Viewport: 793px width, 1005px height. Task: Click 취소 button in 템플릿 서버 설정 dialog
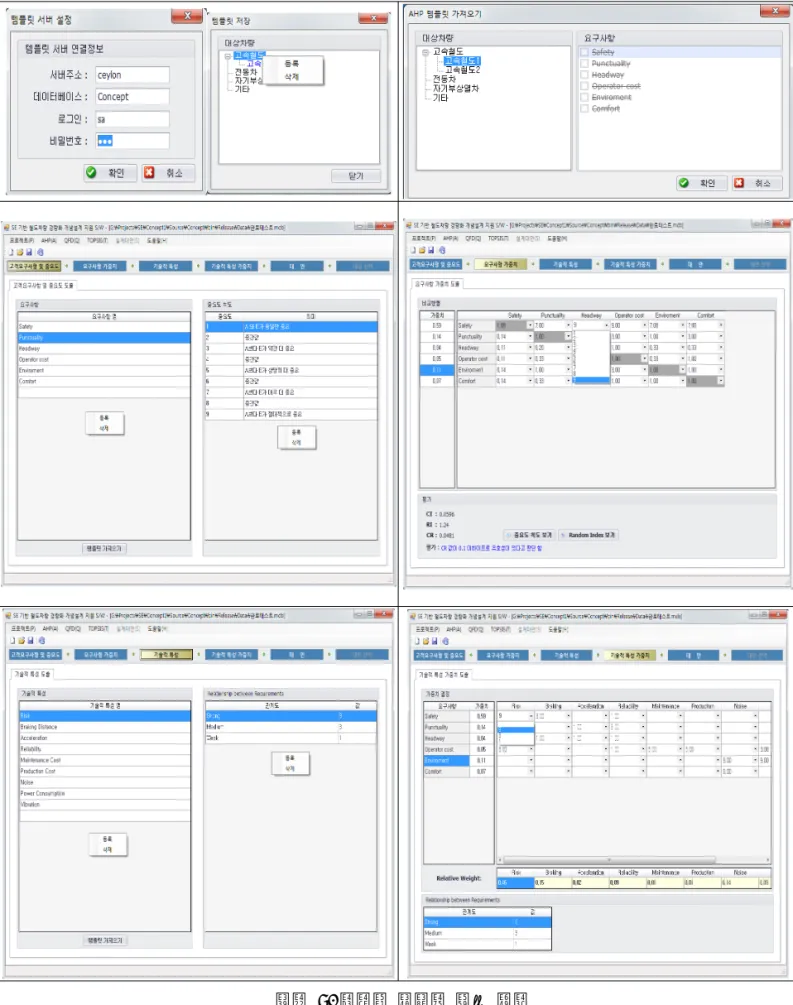[x=168, y=173]
